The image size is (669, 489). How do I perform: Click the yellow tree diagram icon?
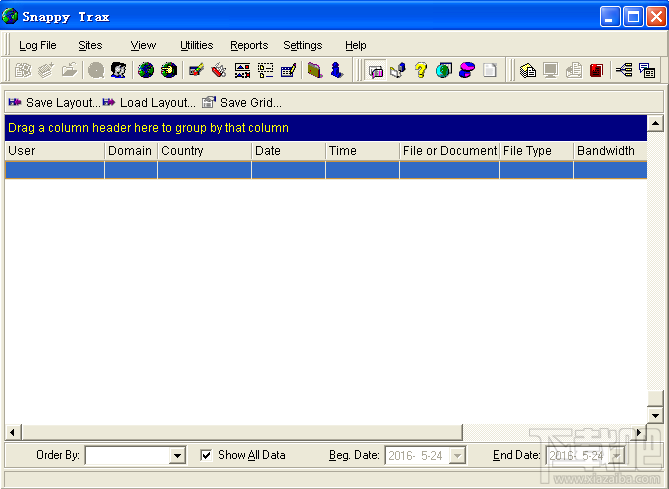point(624,70)
